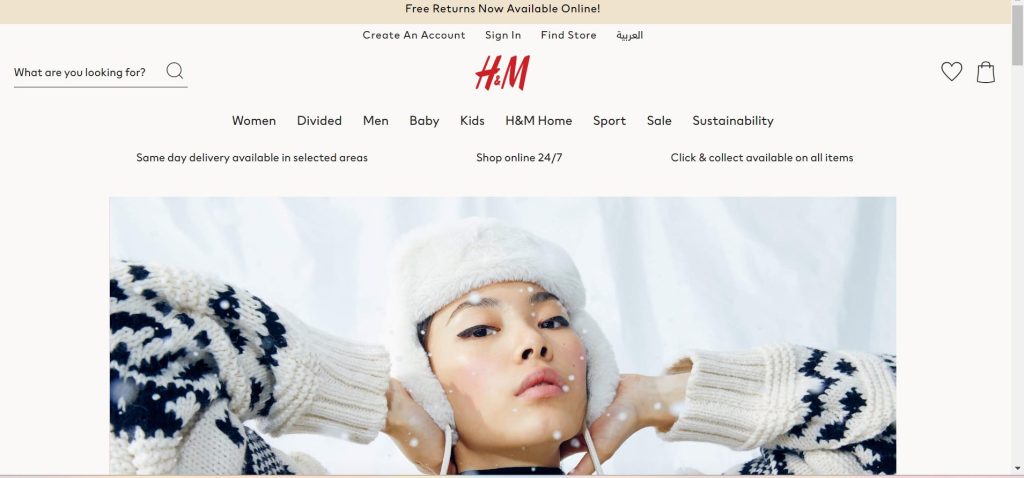
Task: Open the Find Store link
Action: coord(568,35)
